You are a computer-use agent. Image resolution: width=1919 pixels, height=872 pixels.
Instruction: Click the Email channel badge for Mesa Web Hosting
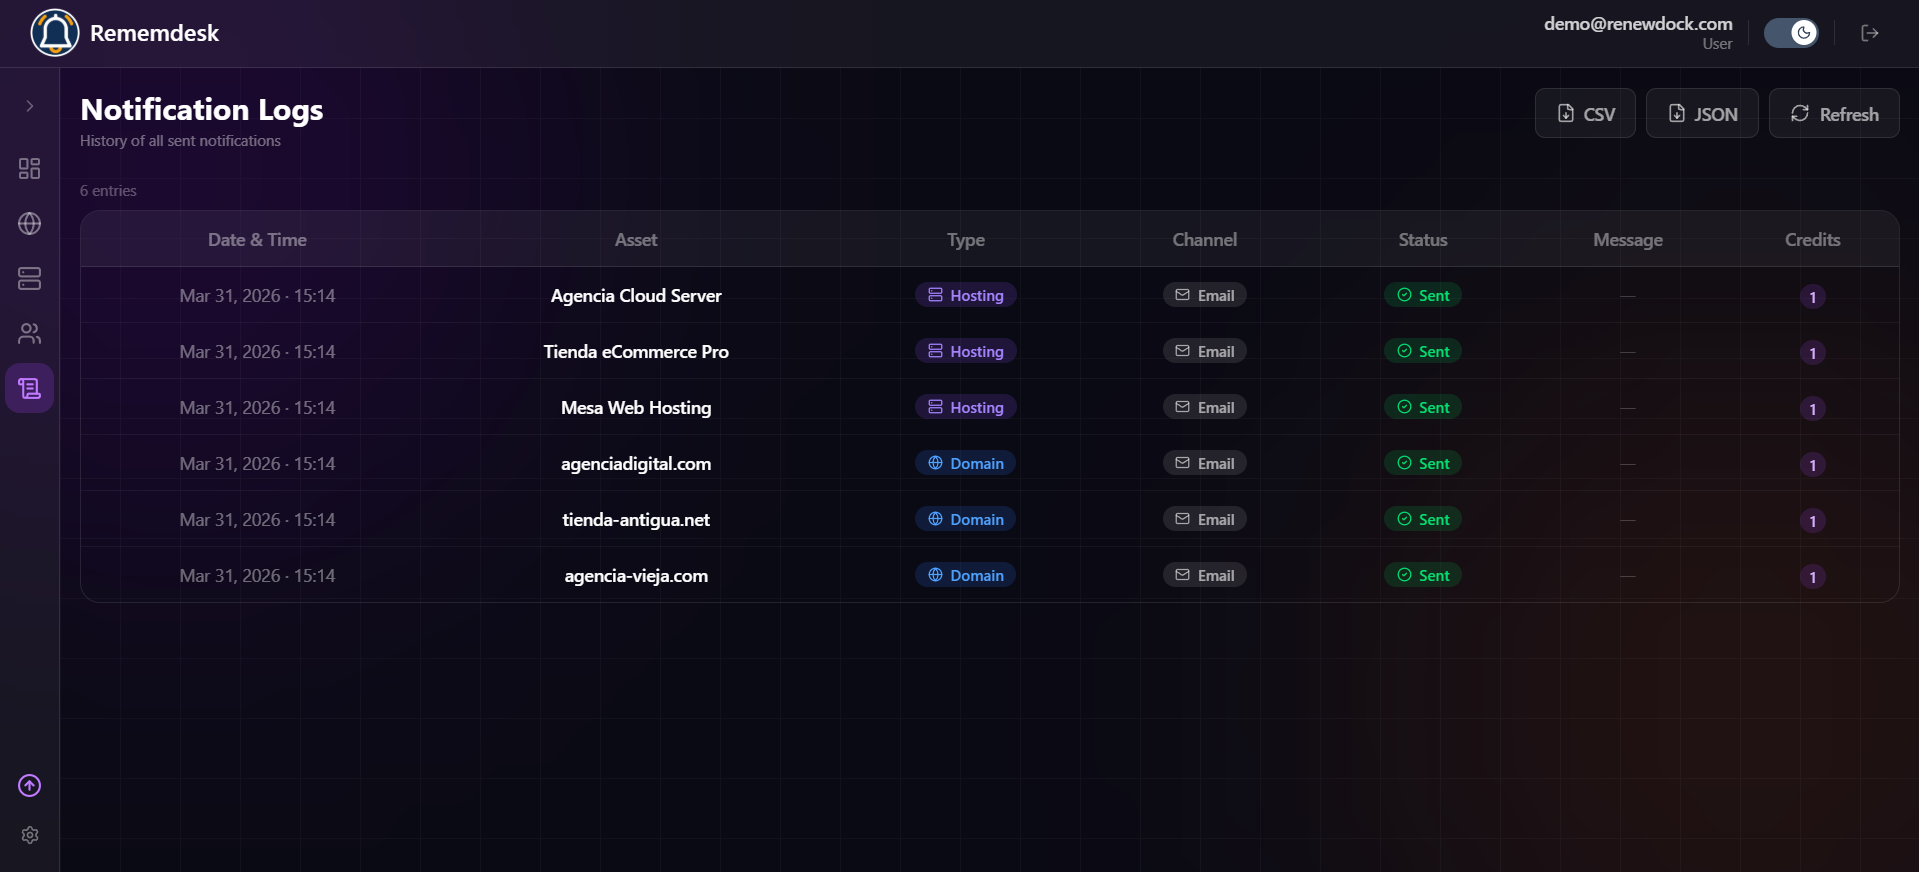(1205, 407)
